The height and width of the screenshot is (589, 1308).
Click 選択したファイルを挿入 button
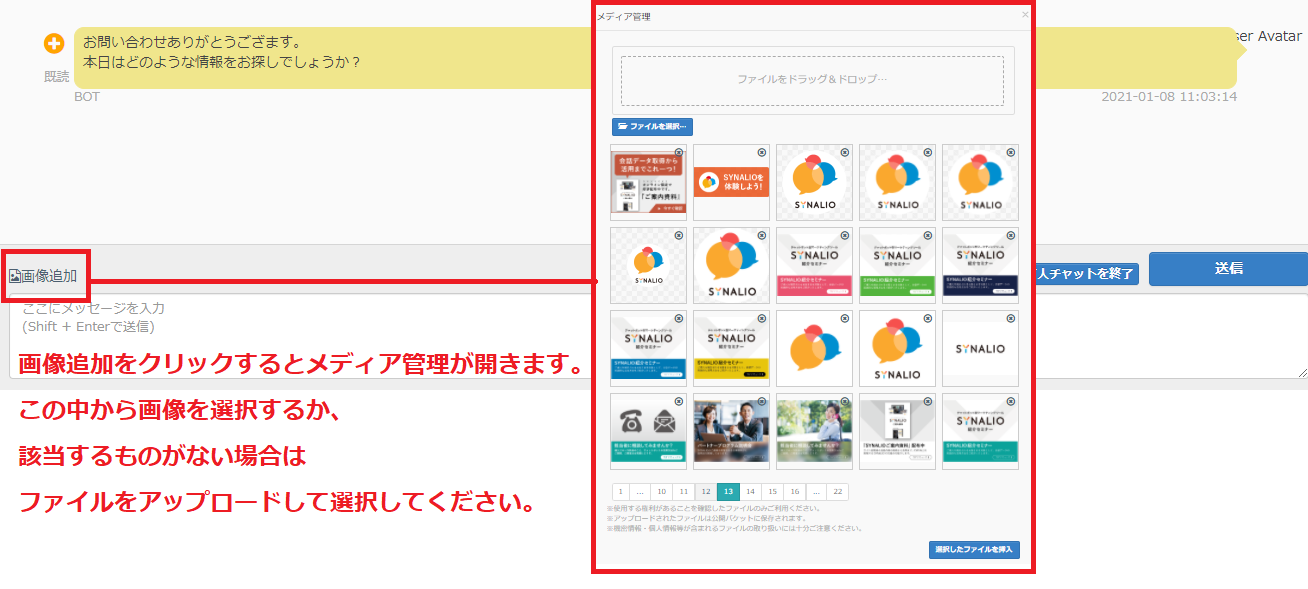pos(974,550)
